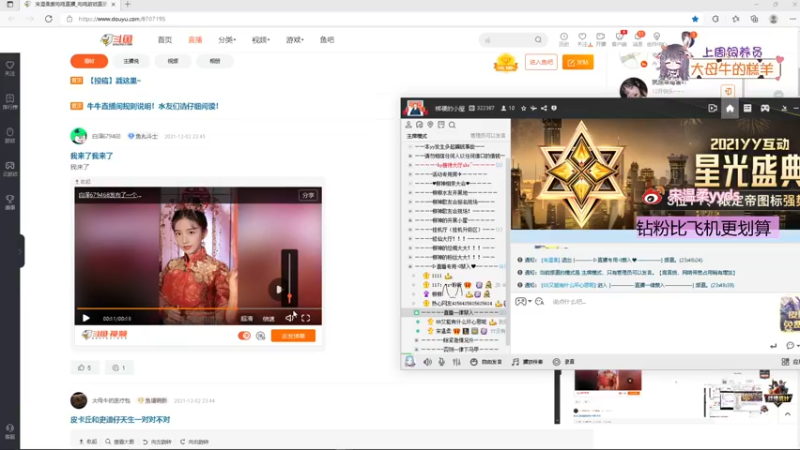Open the apps grid icon in YY bottom bar
Viewport: 800px width, 450px height.
click(785, 362)
